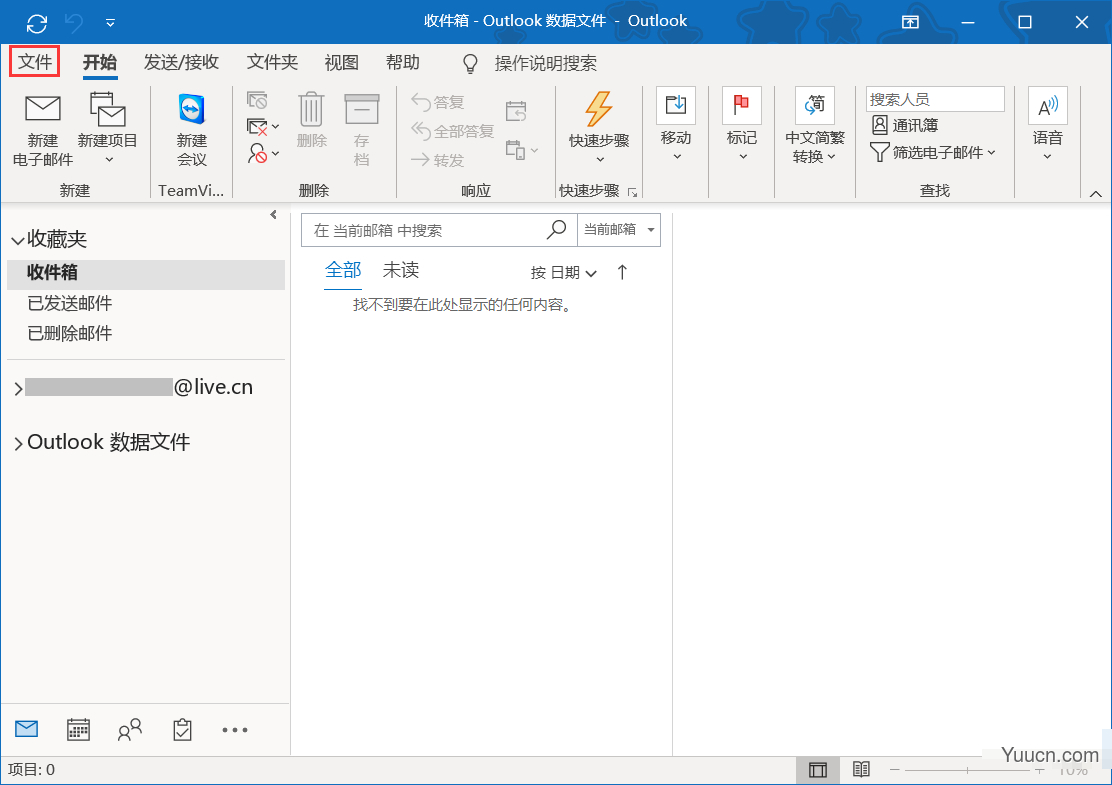Click the reply-with-meeting calendar icon

516,111
